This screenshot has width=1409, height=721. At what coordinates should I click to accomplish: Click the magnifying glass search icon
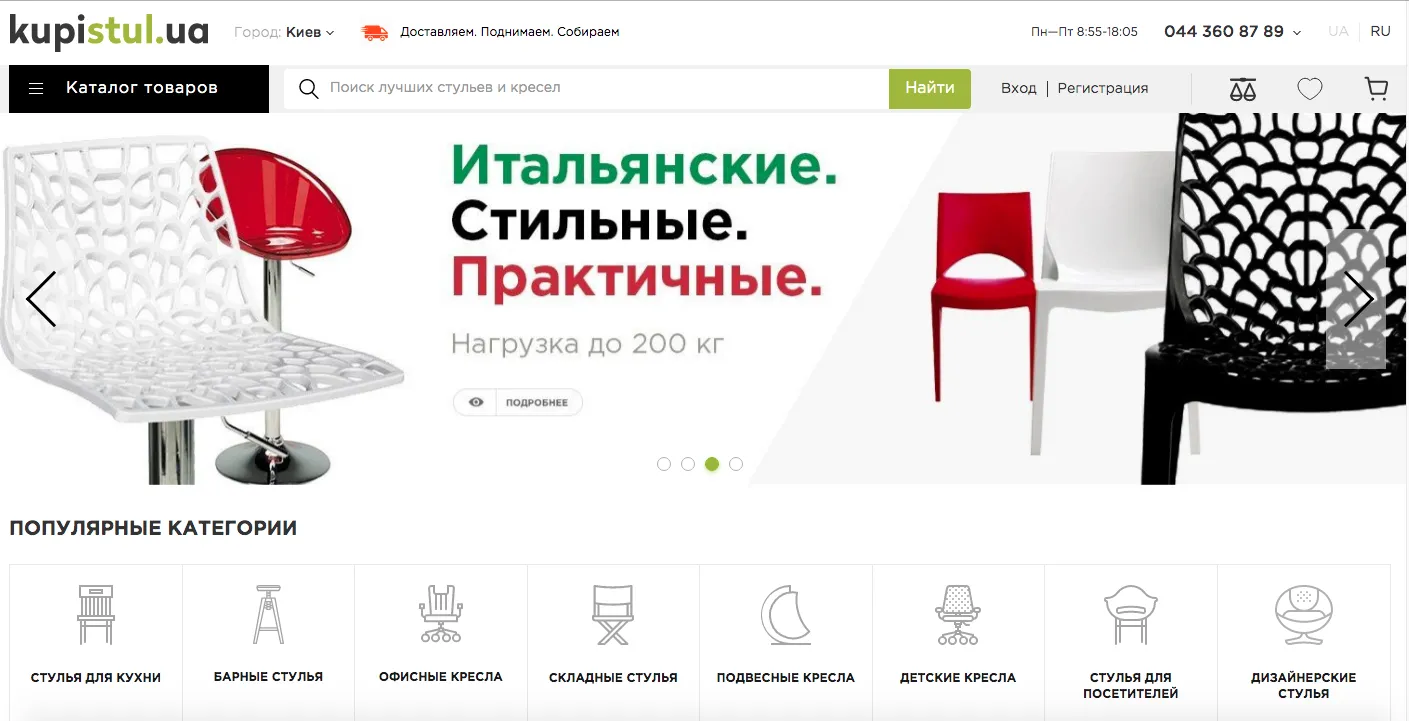pyautogui.click(x=309, y=88)
